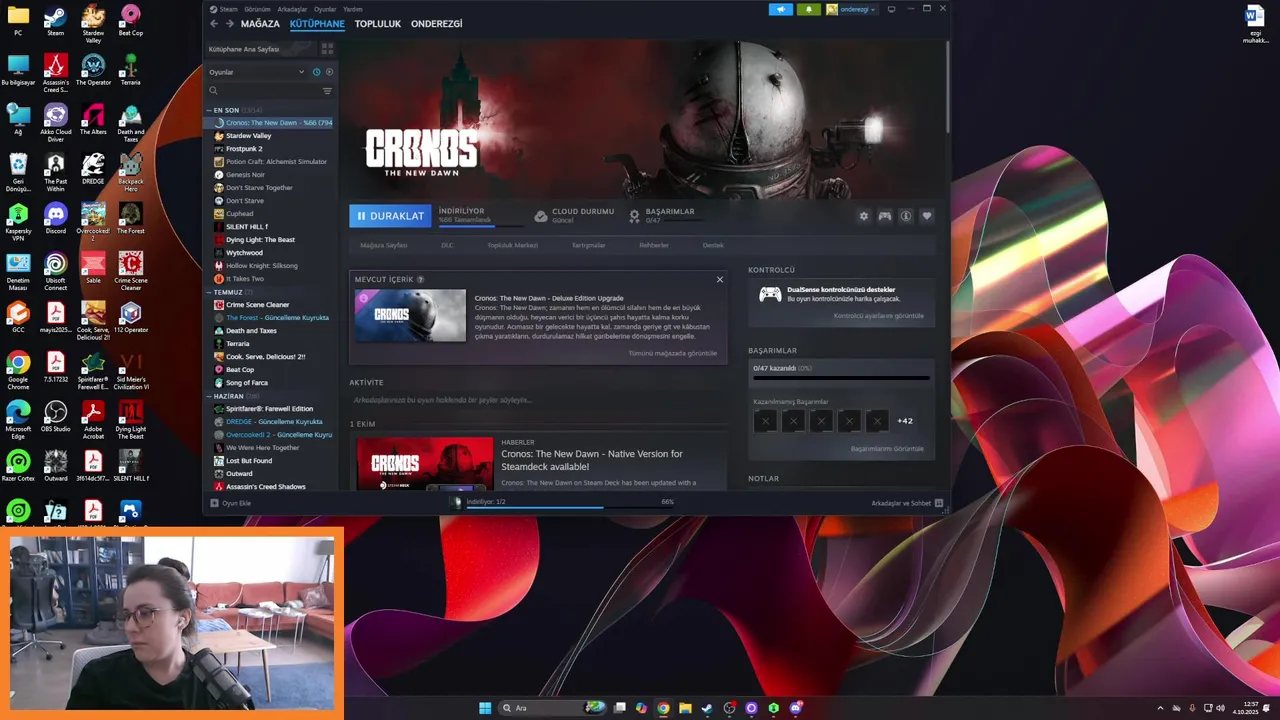Go back with Steam left arrow

[x=214, y=24]
